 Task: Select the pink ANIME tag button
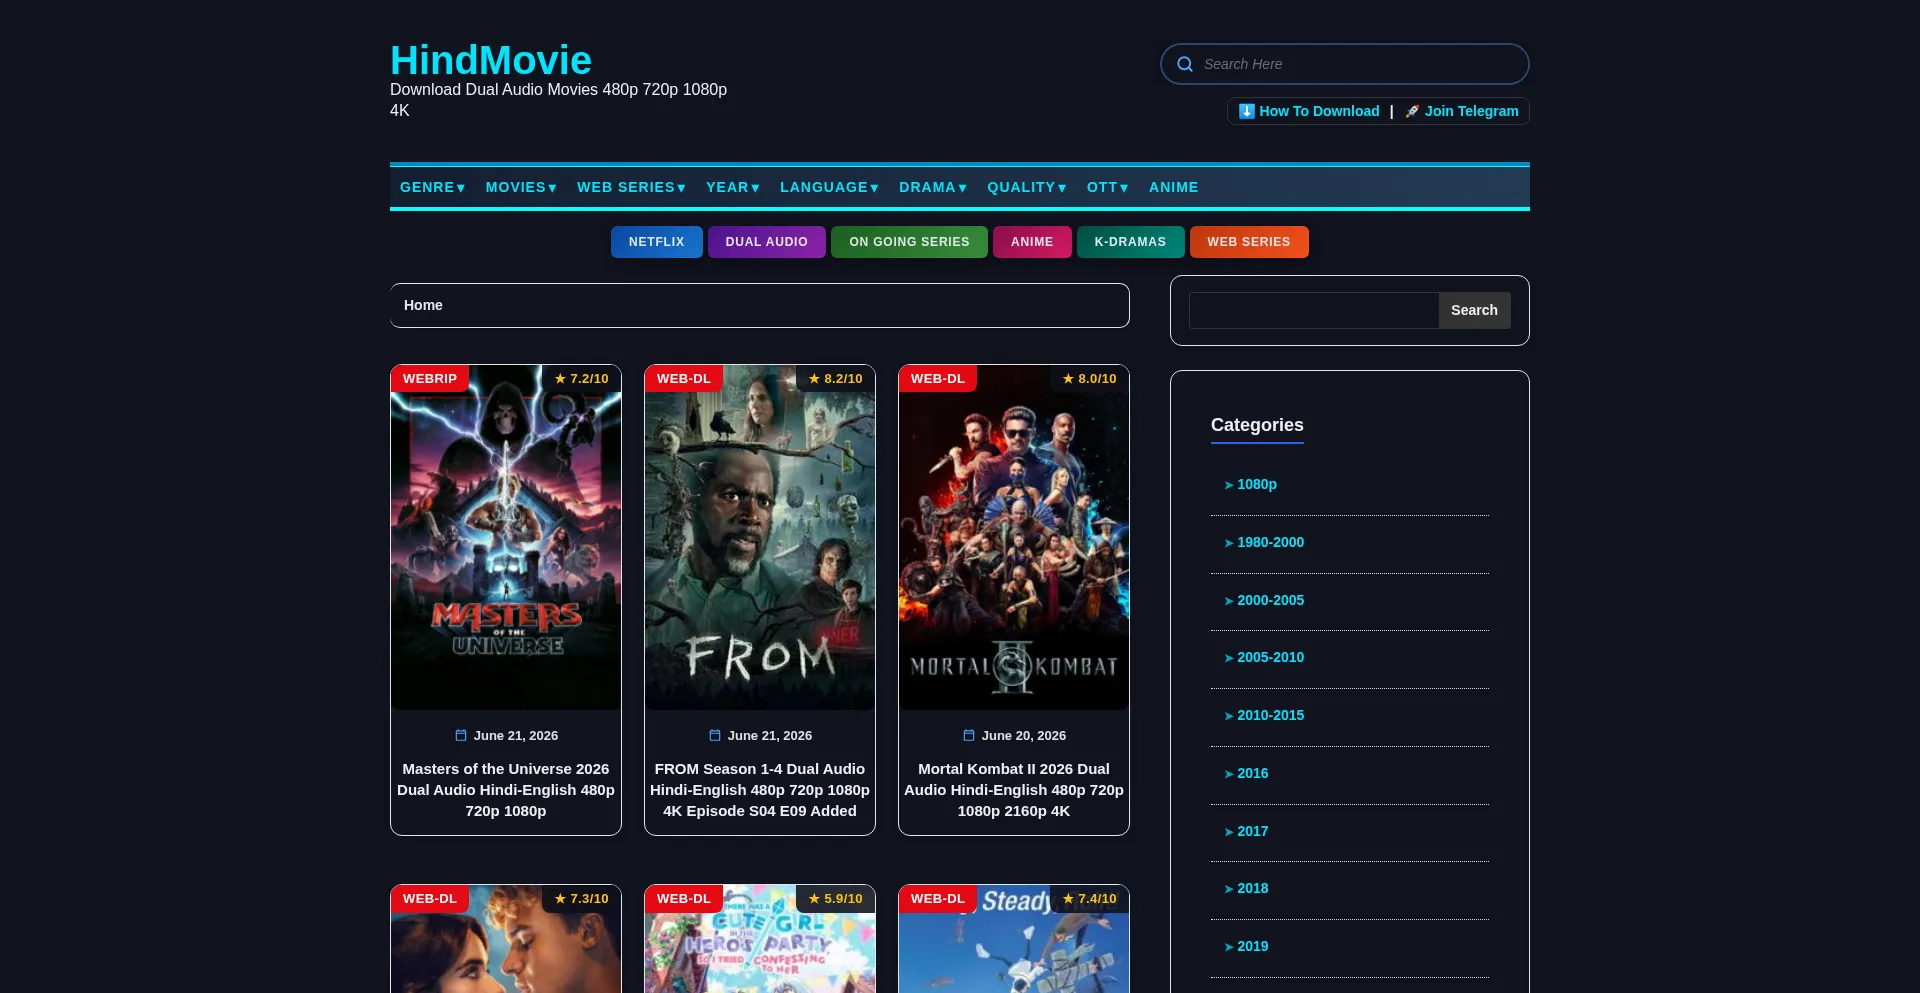pos(1032,242)
